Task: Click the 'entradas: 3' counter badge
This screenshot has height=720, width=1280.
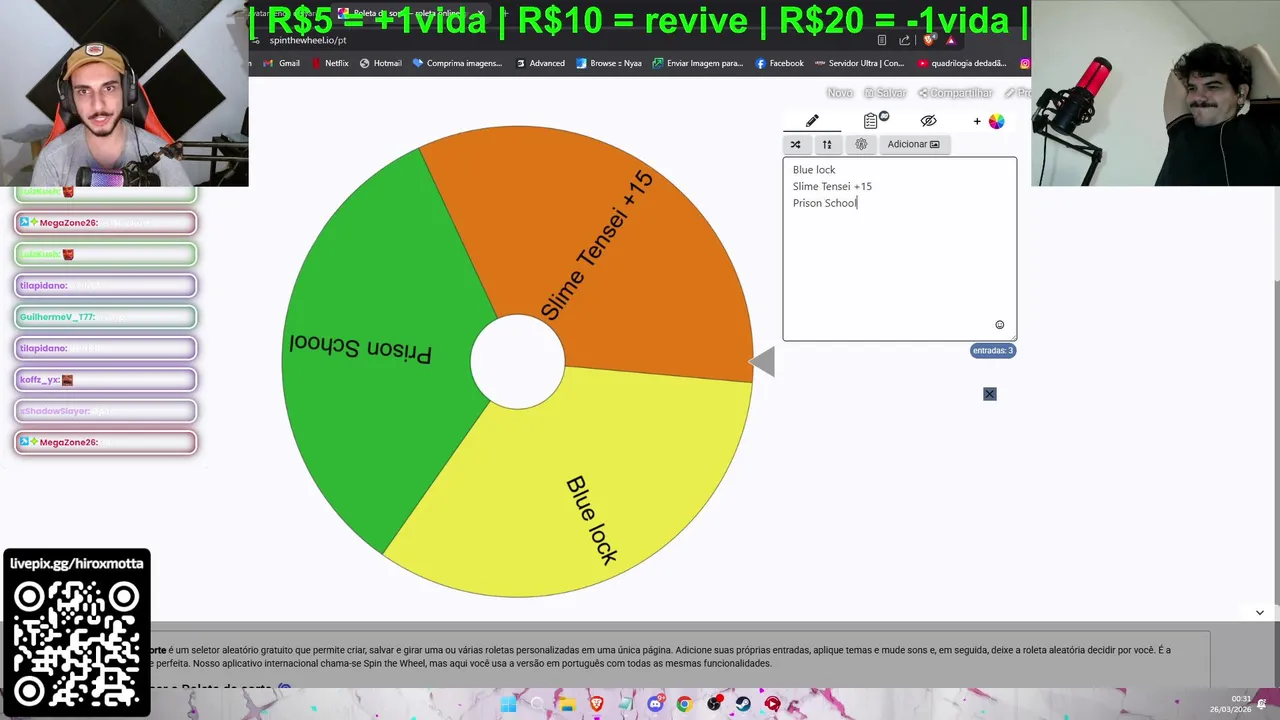Action: pyautogui.click(x=993, y=350)
